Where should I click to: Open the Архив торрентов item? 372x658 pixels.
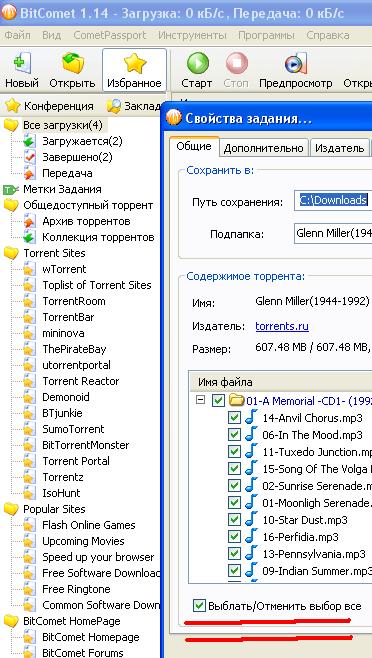[x=86, y=221]
